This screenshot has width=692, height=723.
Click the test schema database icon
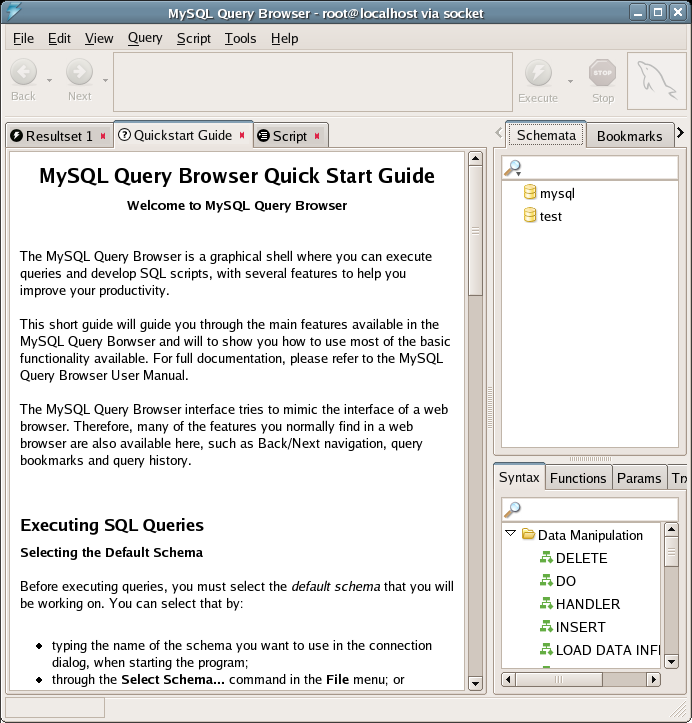coord(530,215)
